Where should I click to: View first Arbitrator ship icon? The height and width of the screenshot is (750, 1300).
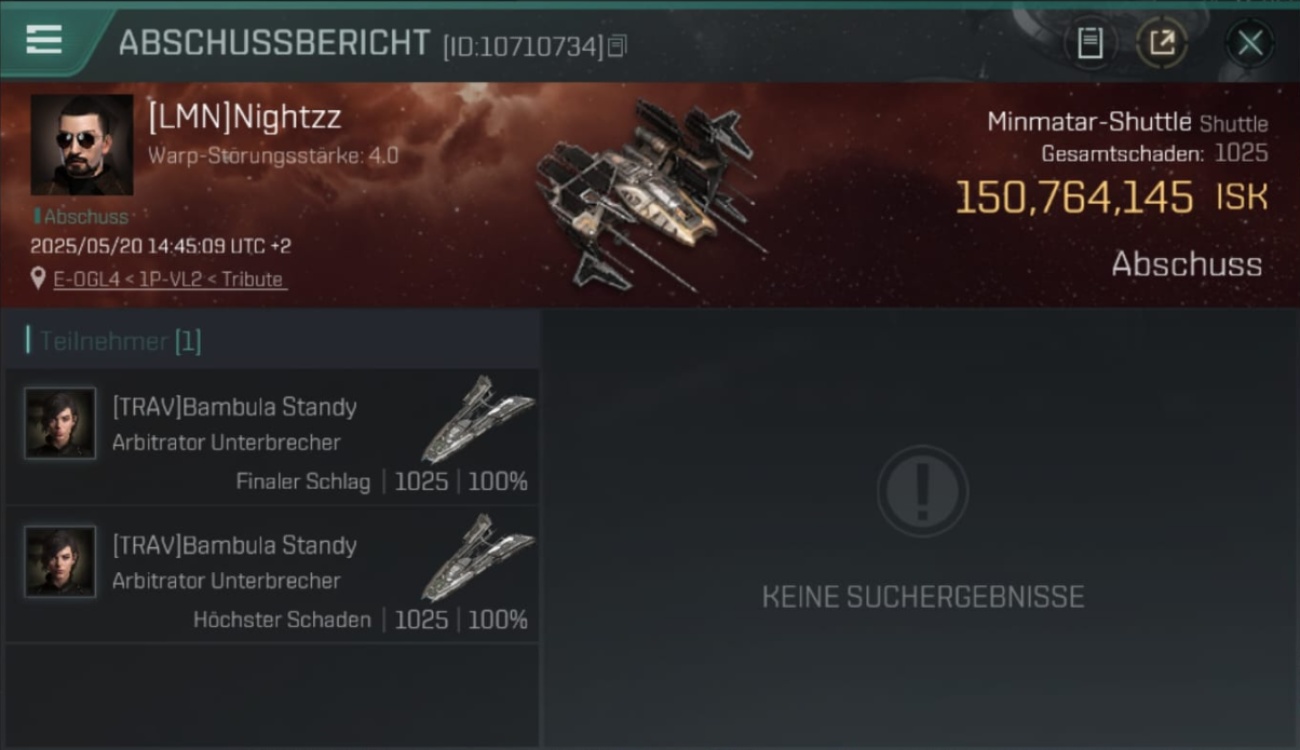point(478,418)
